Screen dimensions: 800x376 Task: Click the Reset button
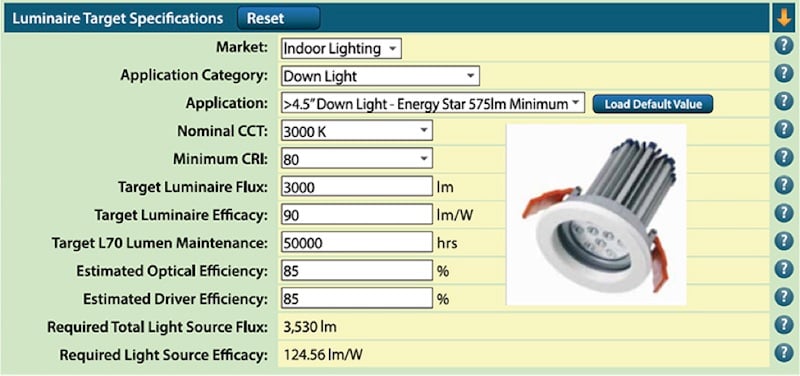point(278,18)
